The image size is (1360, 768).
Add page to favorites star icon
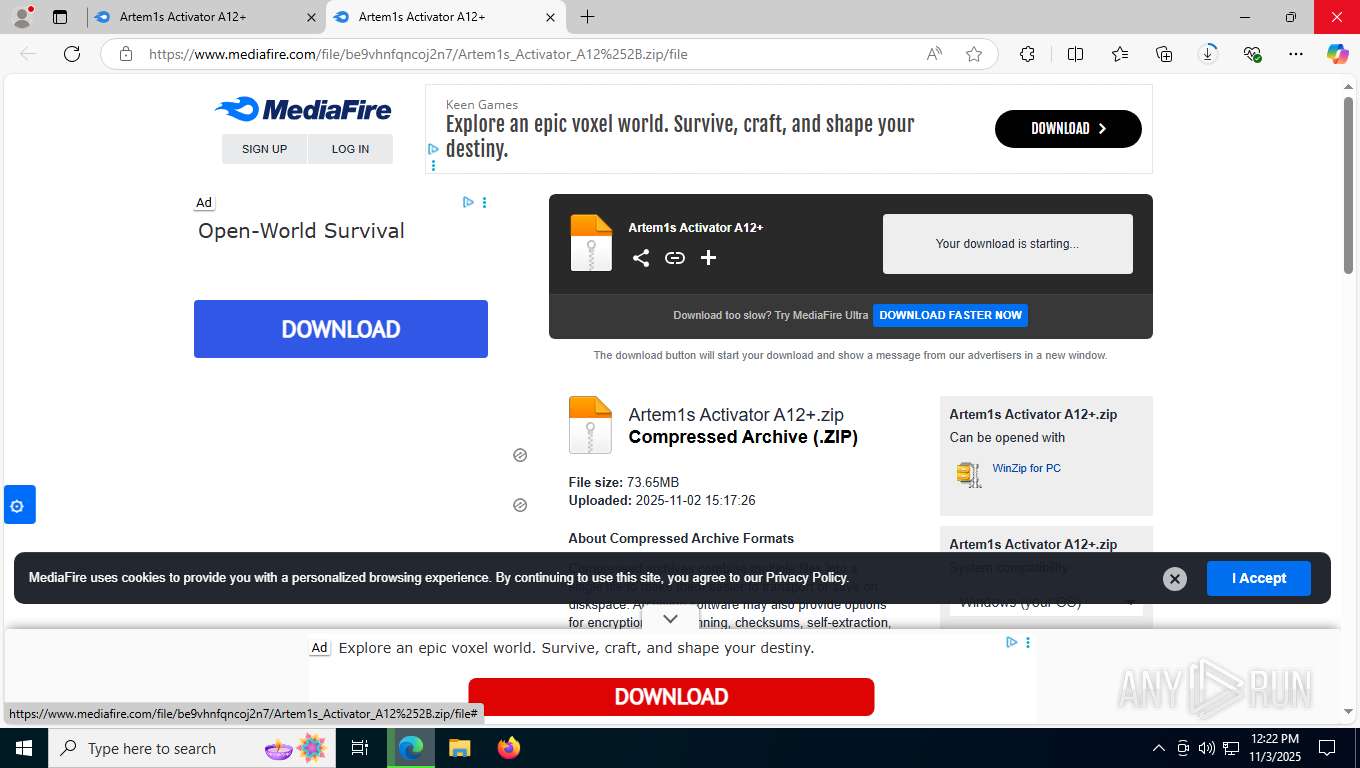point(974,54)
